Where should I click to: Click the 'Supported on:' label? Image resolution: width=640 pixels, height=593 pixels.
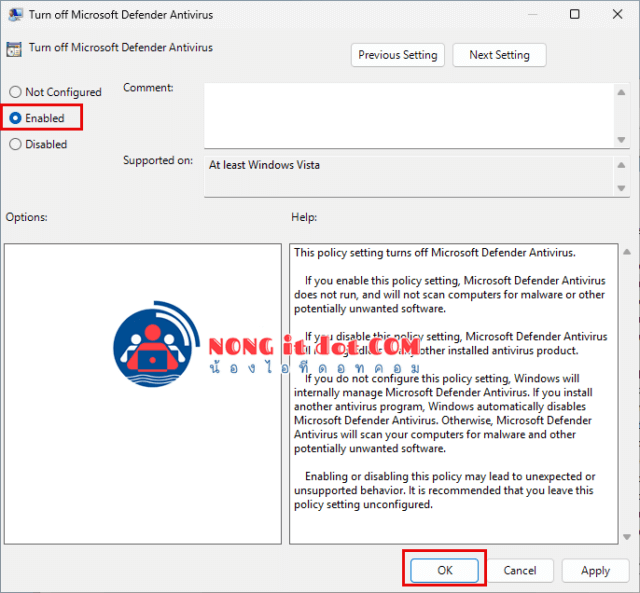pos(158,160)
